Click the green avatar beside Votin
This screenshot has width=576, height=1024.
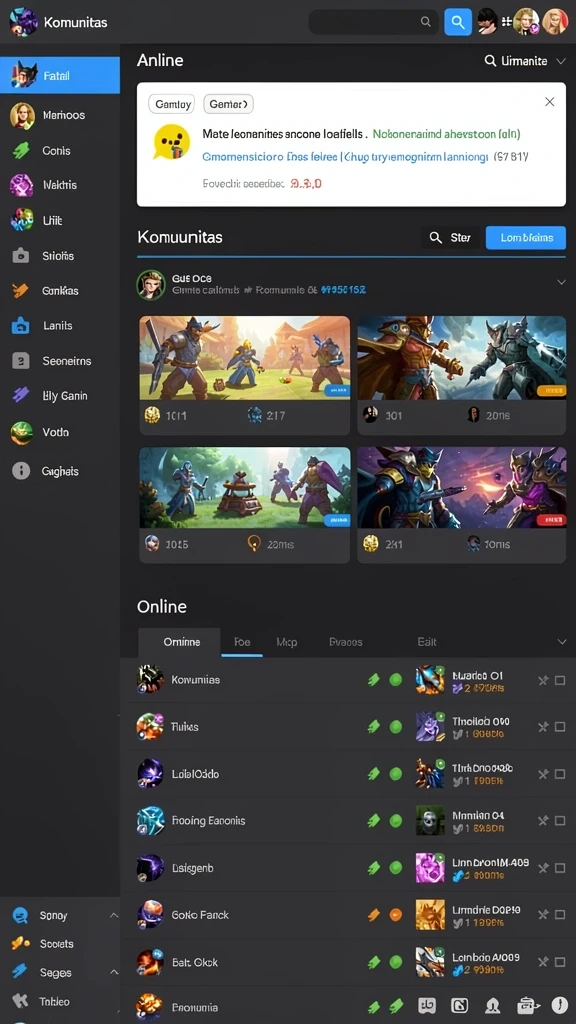[21, 432]
